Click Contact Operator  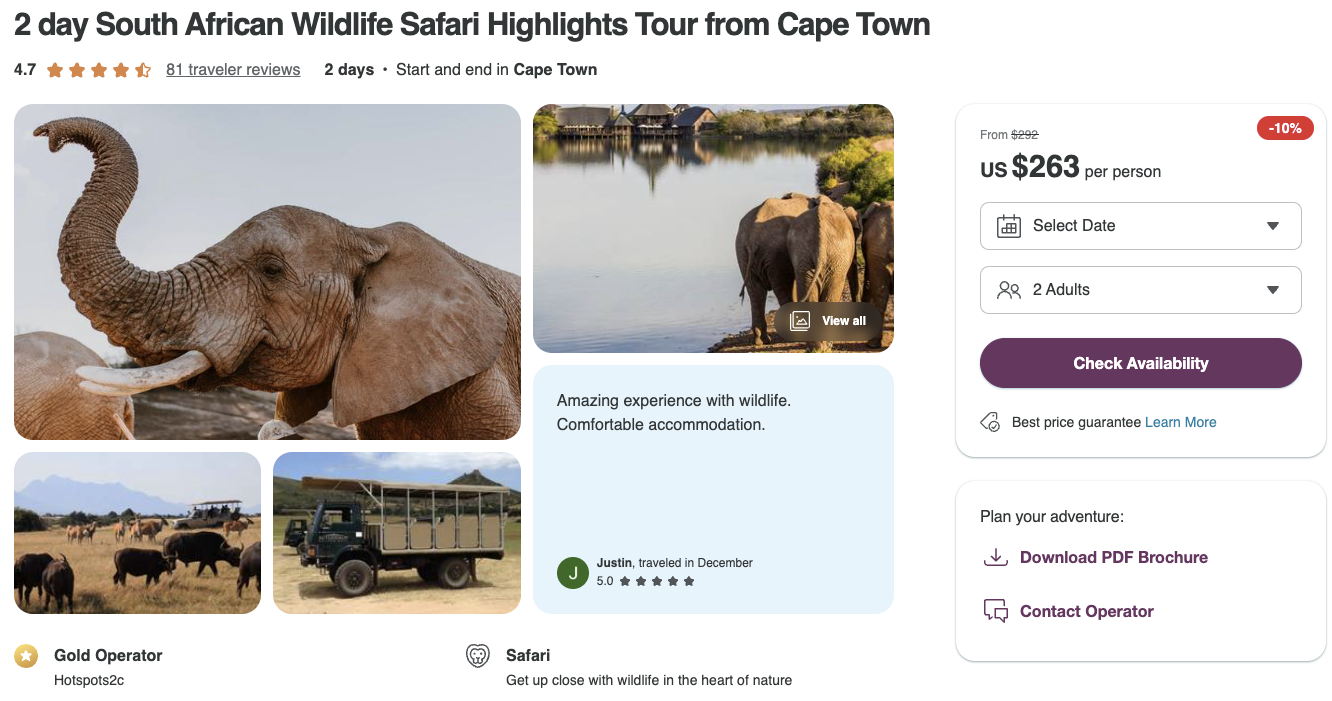1086,610
